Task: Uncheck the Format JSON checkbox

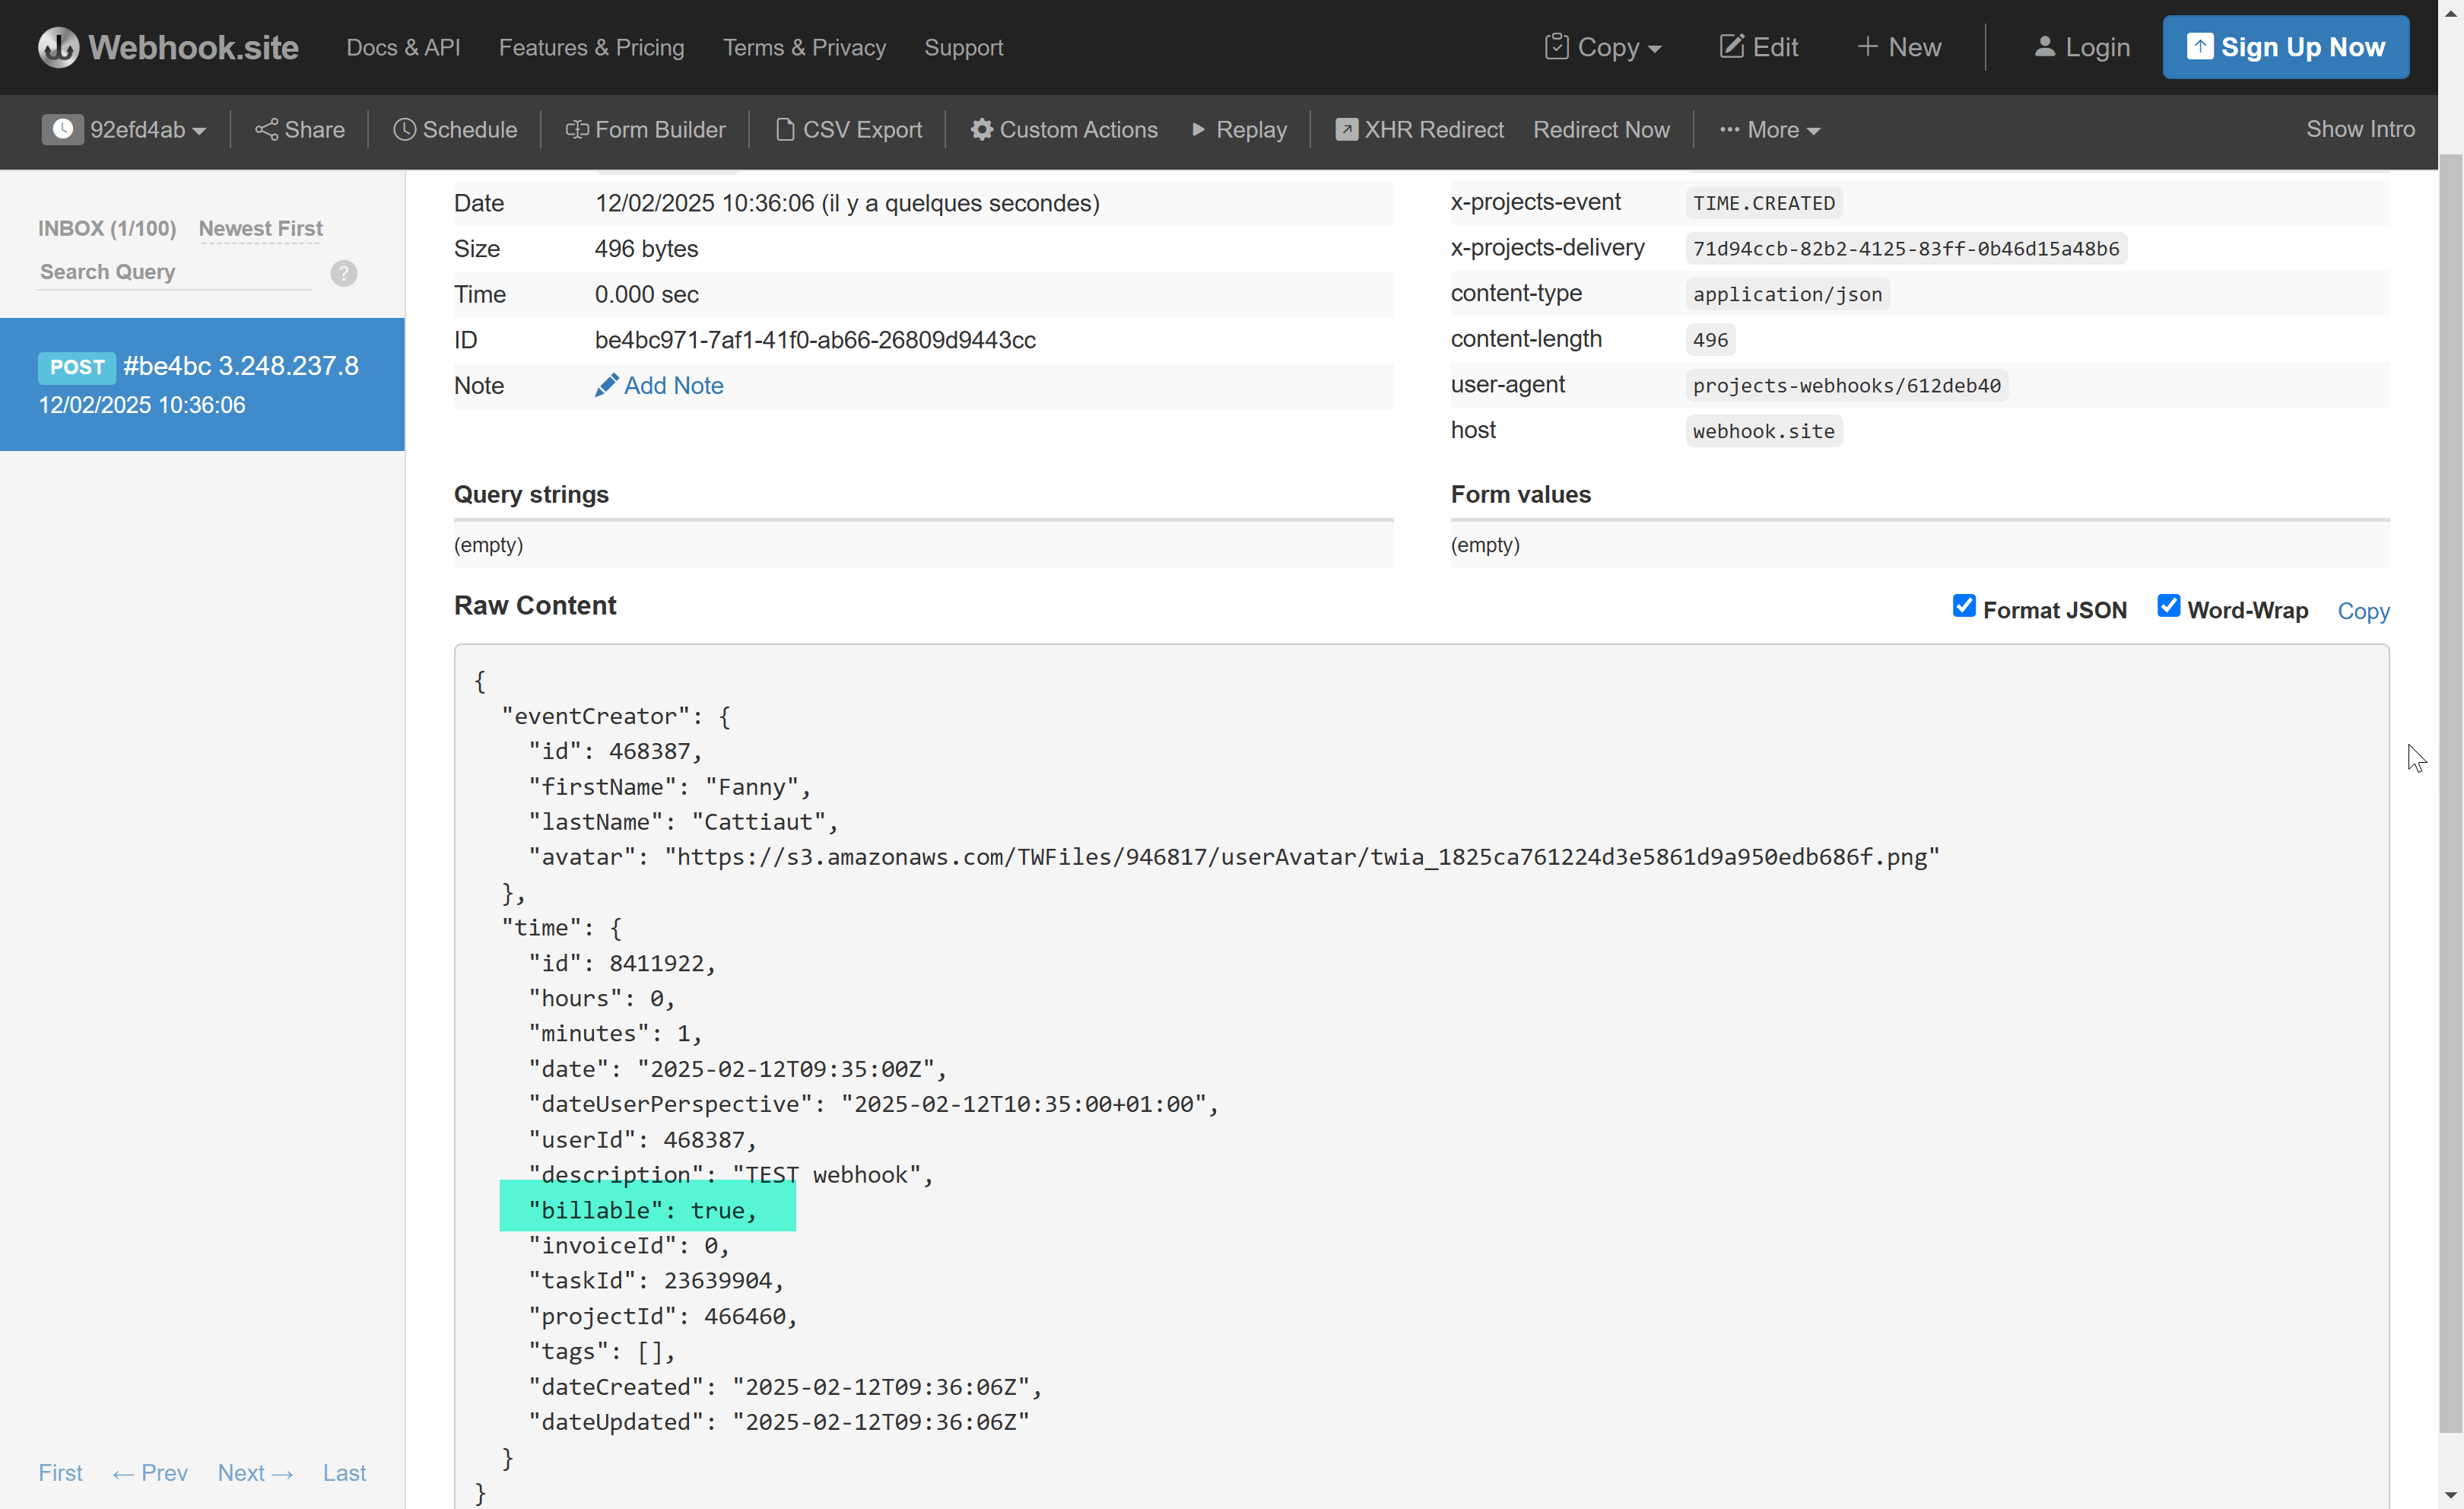Action: (1964, 606)
